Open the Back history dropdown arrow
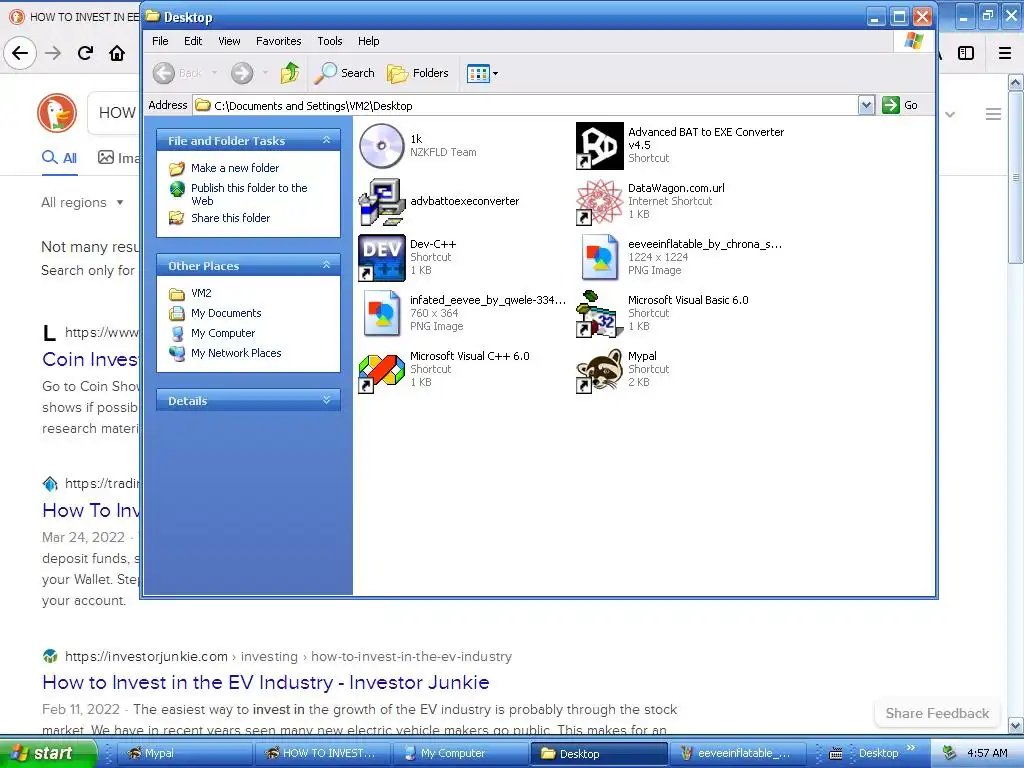Screen dimensions: 1024x768 point(214,73)
